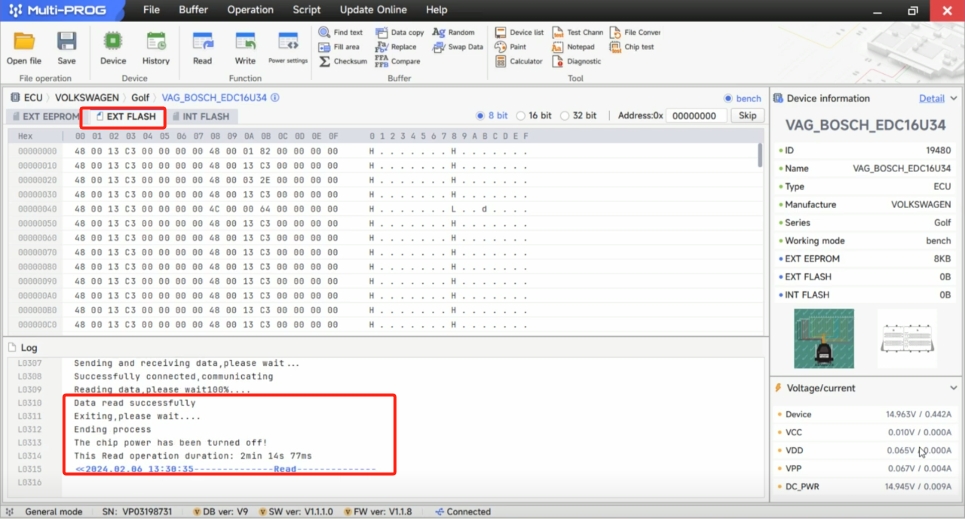Viewport: 965px width, 519px height.
Task: Open the ECU wiring diagram thumbnail
Action: coord(823,339)
